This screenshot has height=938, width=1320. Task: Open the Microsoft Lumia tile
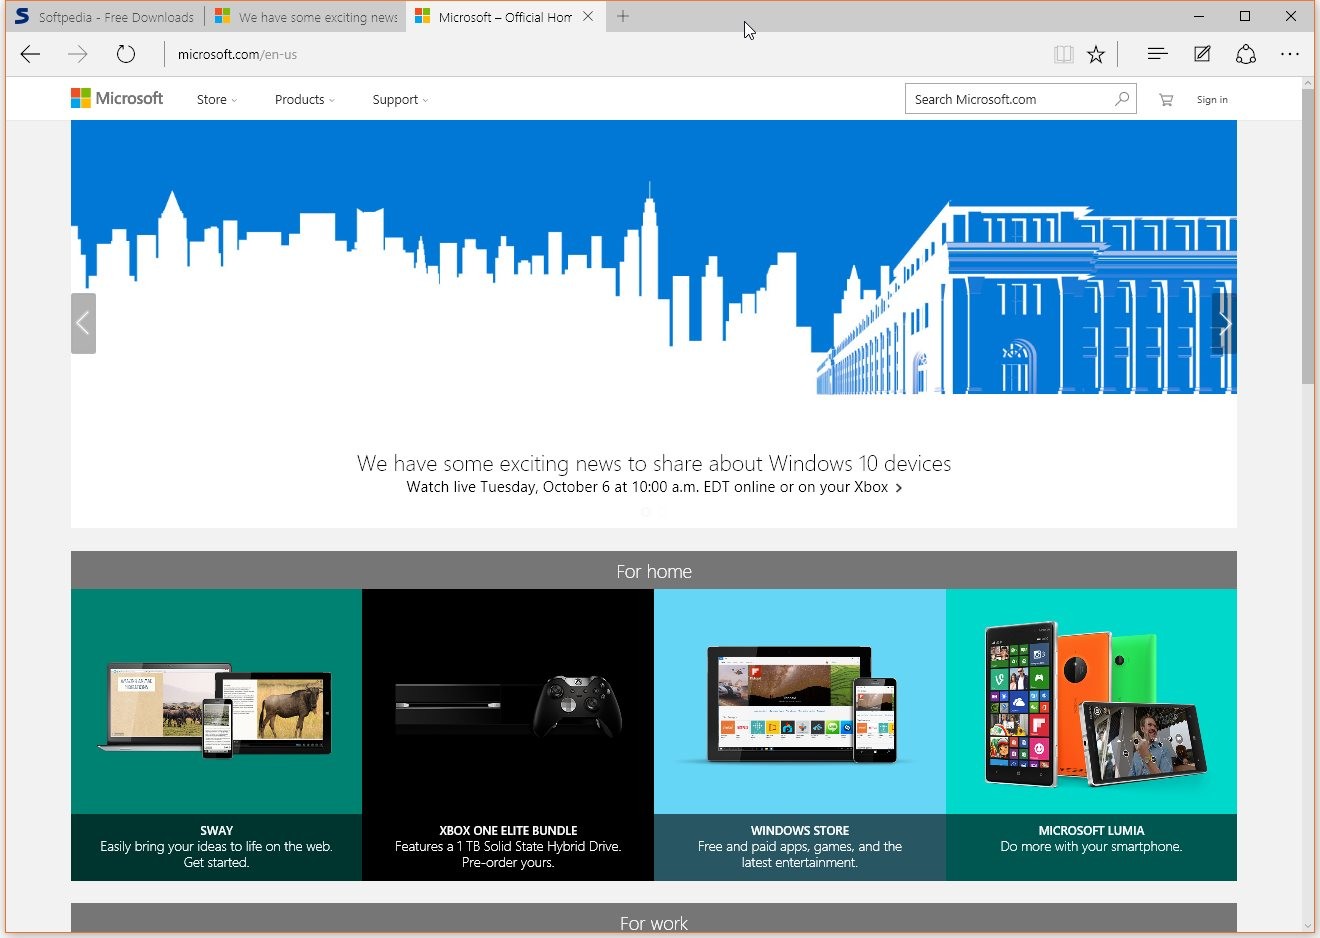coord(1091,735)
